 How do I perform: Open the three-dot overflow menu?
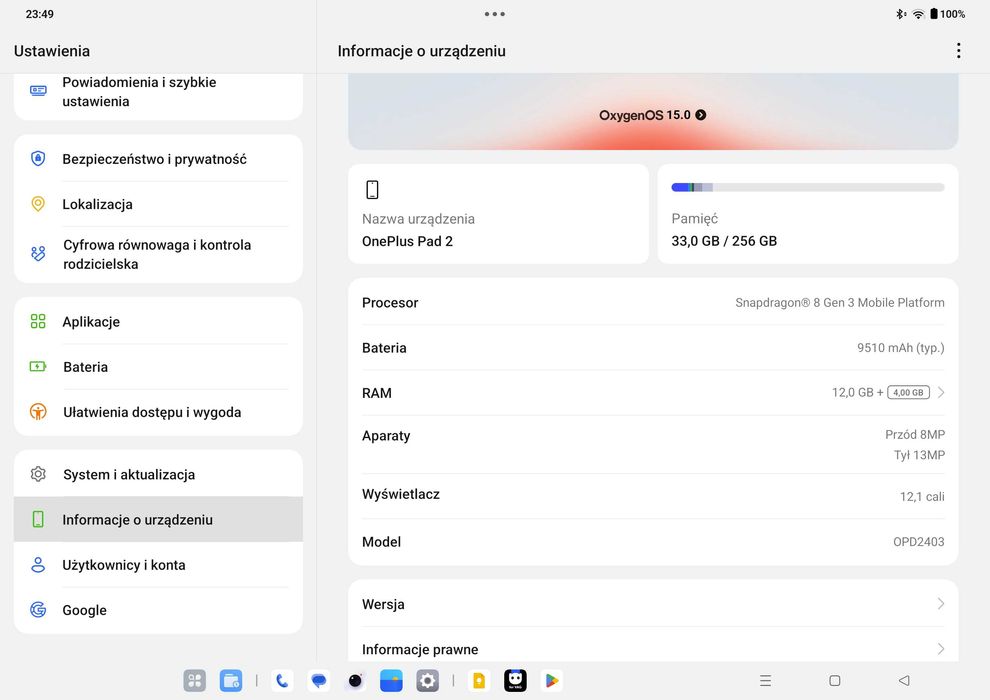(958, 50)
